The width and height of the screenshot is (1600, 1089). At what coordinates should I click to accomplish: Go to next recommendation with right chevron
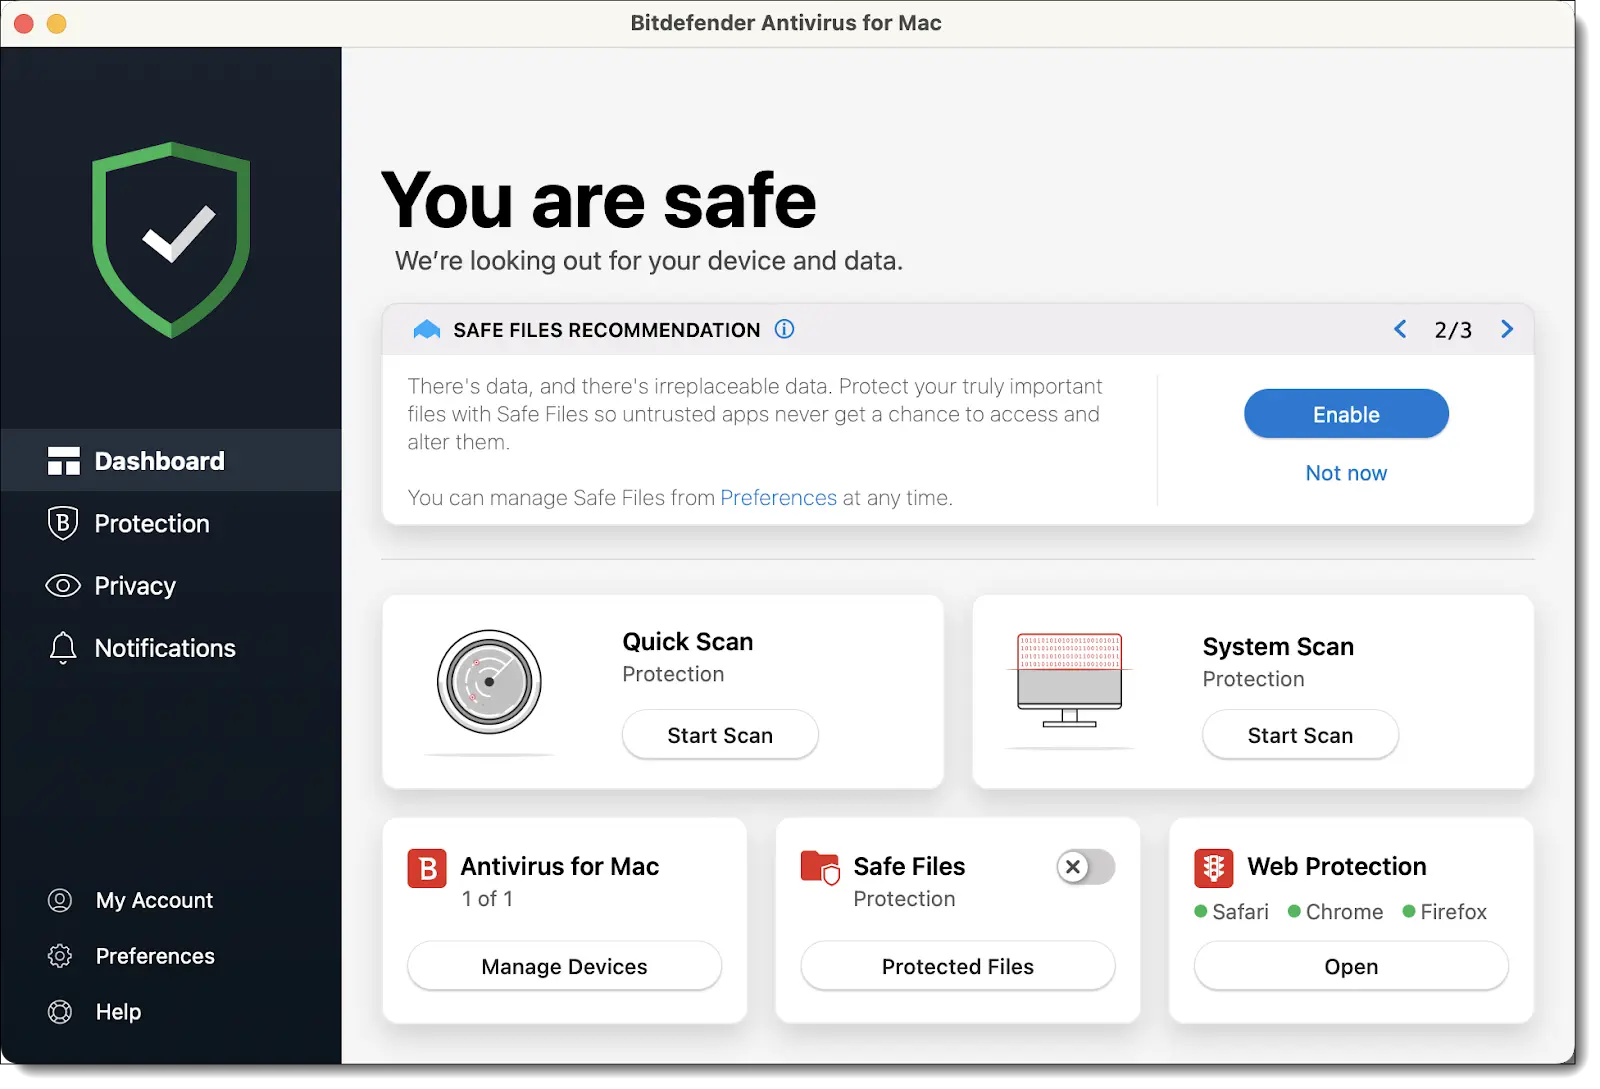(x=1507, y=329)
